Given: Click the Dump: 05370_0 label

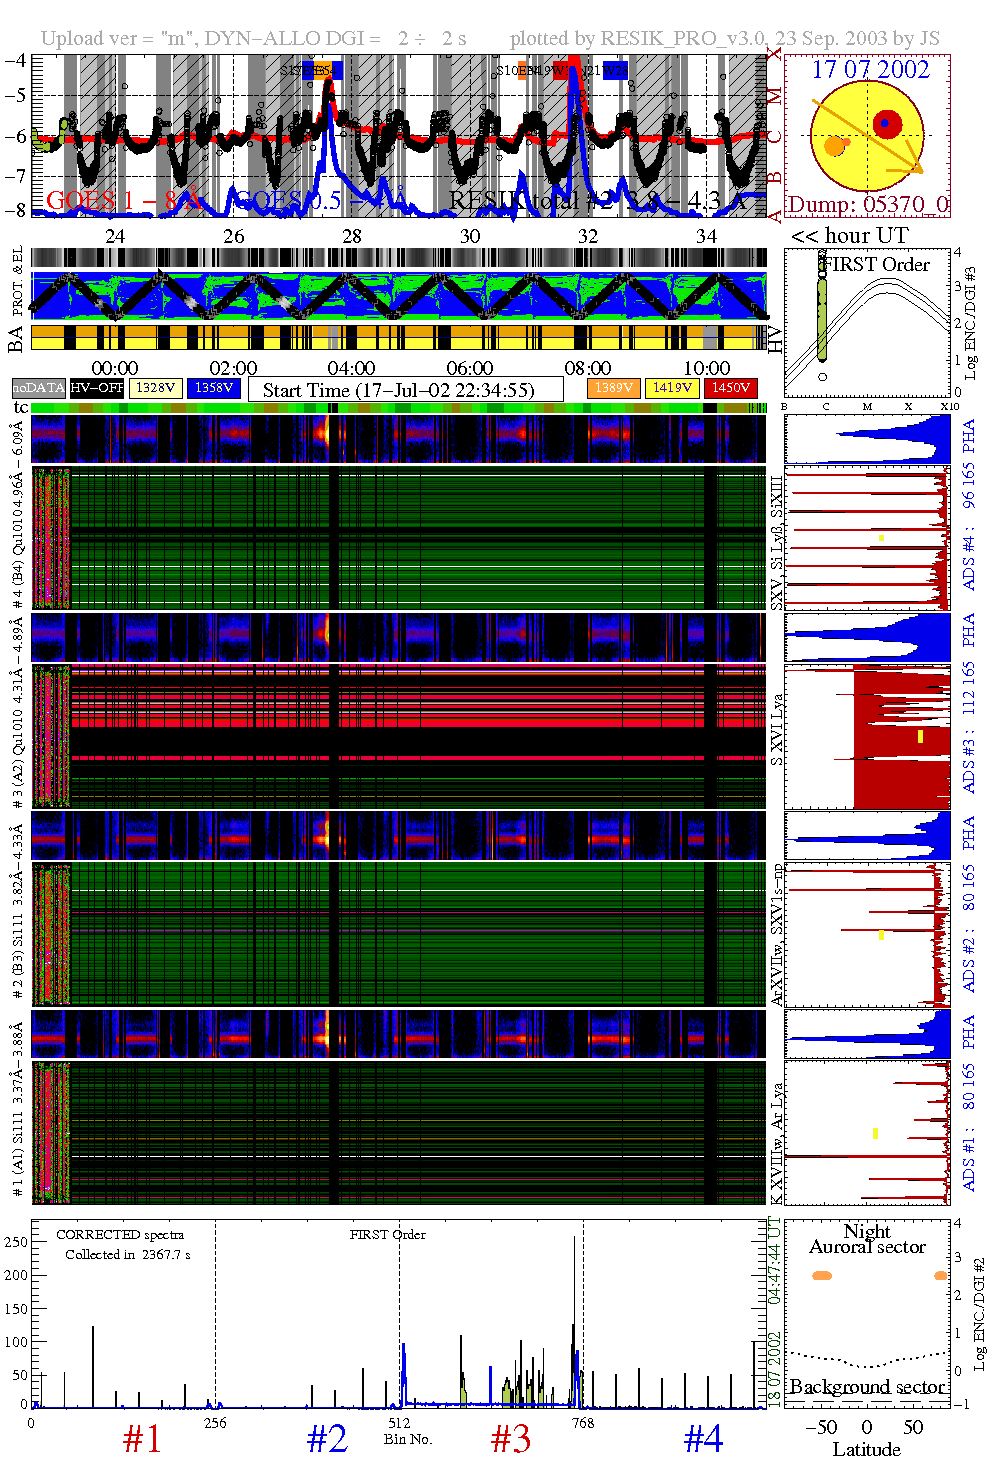Looking at the screenshot, I should pyautogui.click(x=867, y=205).
